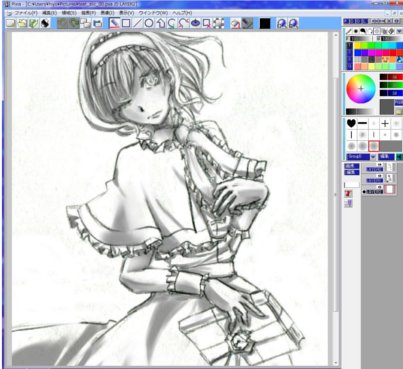This screenshot has width=403, height=369.
Task: Click the zoom in magnifier icon
Action: coord(282,23)
